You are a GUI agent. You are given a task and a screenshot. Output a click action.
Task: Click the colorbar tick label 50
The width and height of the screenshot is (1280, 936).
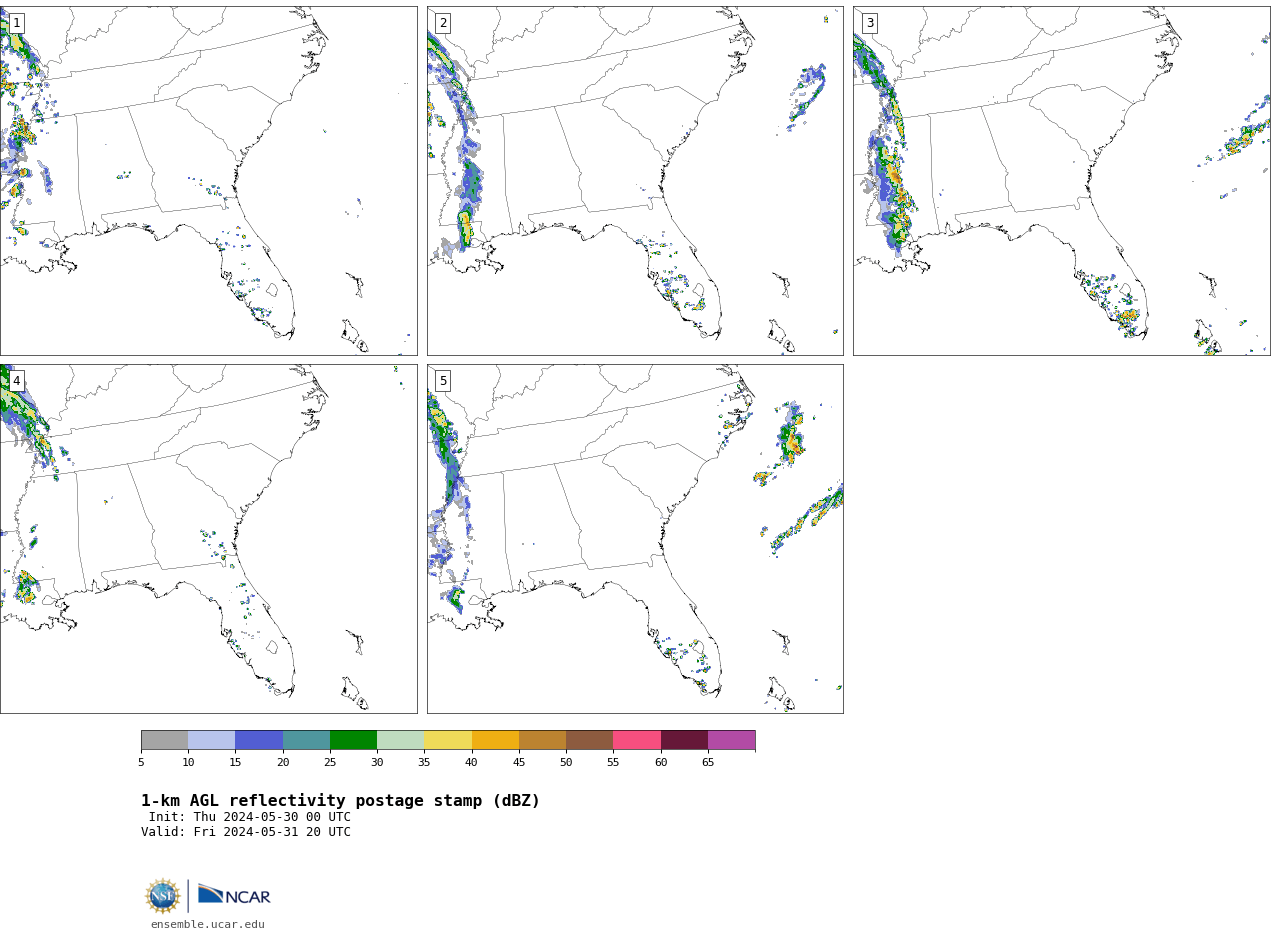[566, 762]
